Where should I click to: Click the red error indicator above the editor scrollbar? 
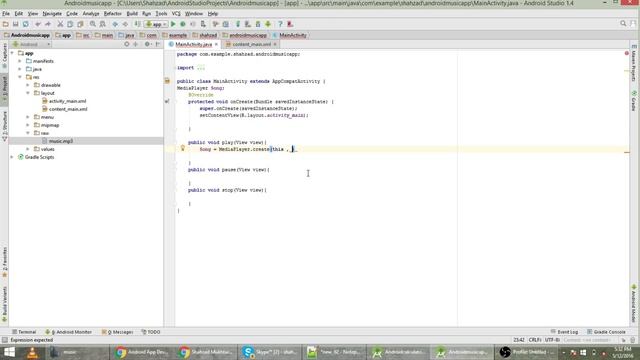pyautogui.click(x=627, y=53)
